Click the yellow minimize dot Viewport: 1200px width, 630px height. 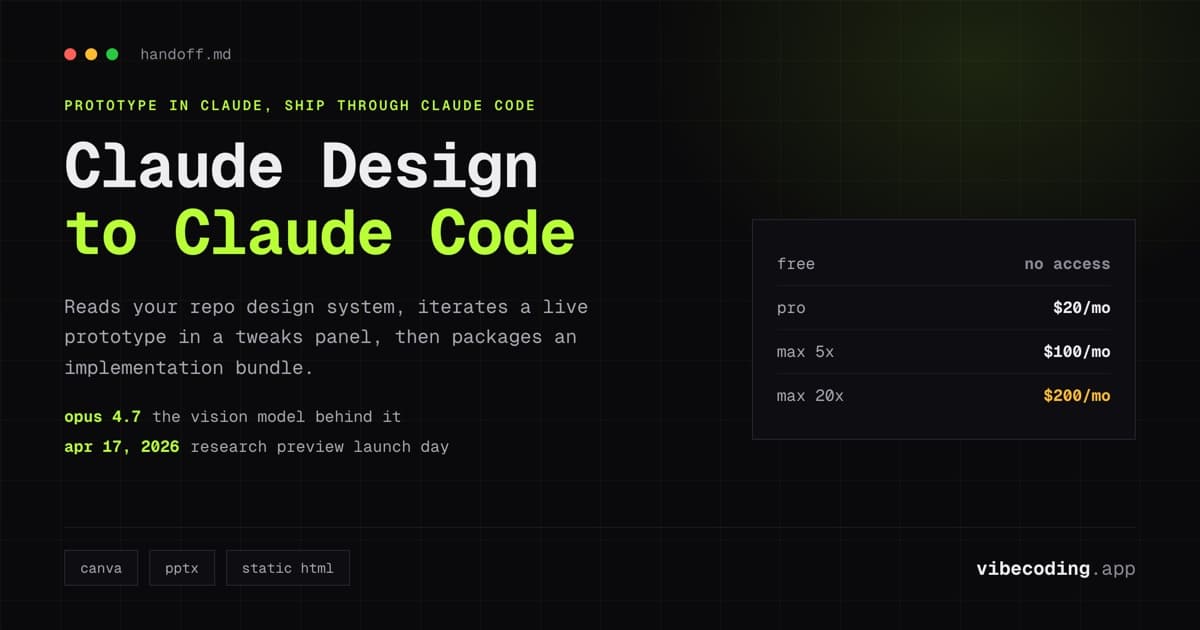(x=91, y=54)
